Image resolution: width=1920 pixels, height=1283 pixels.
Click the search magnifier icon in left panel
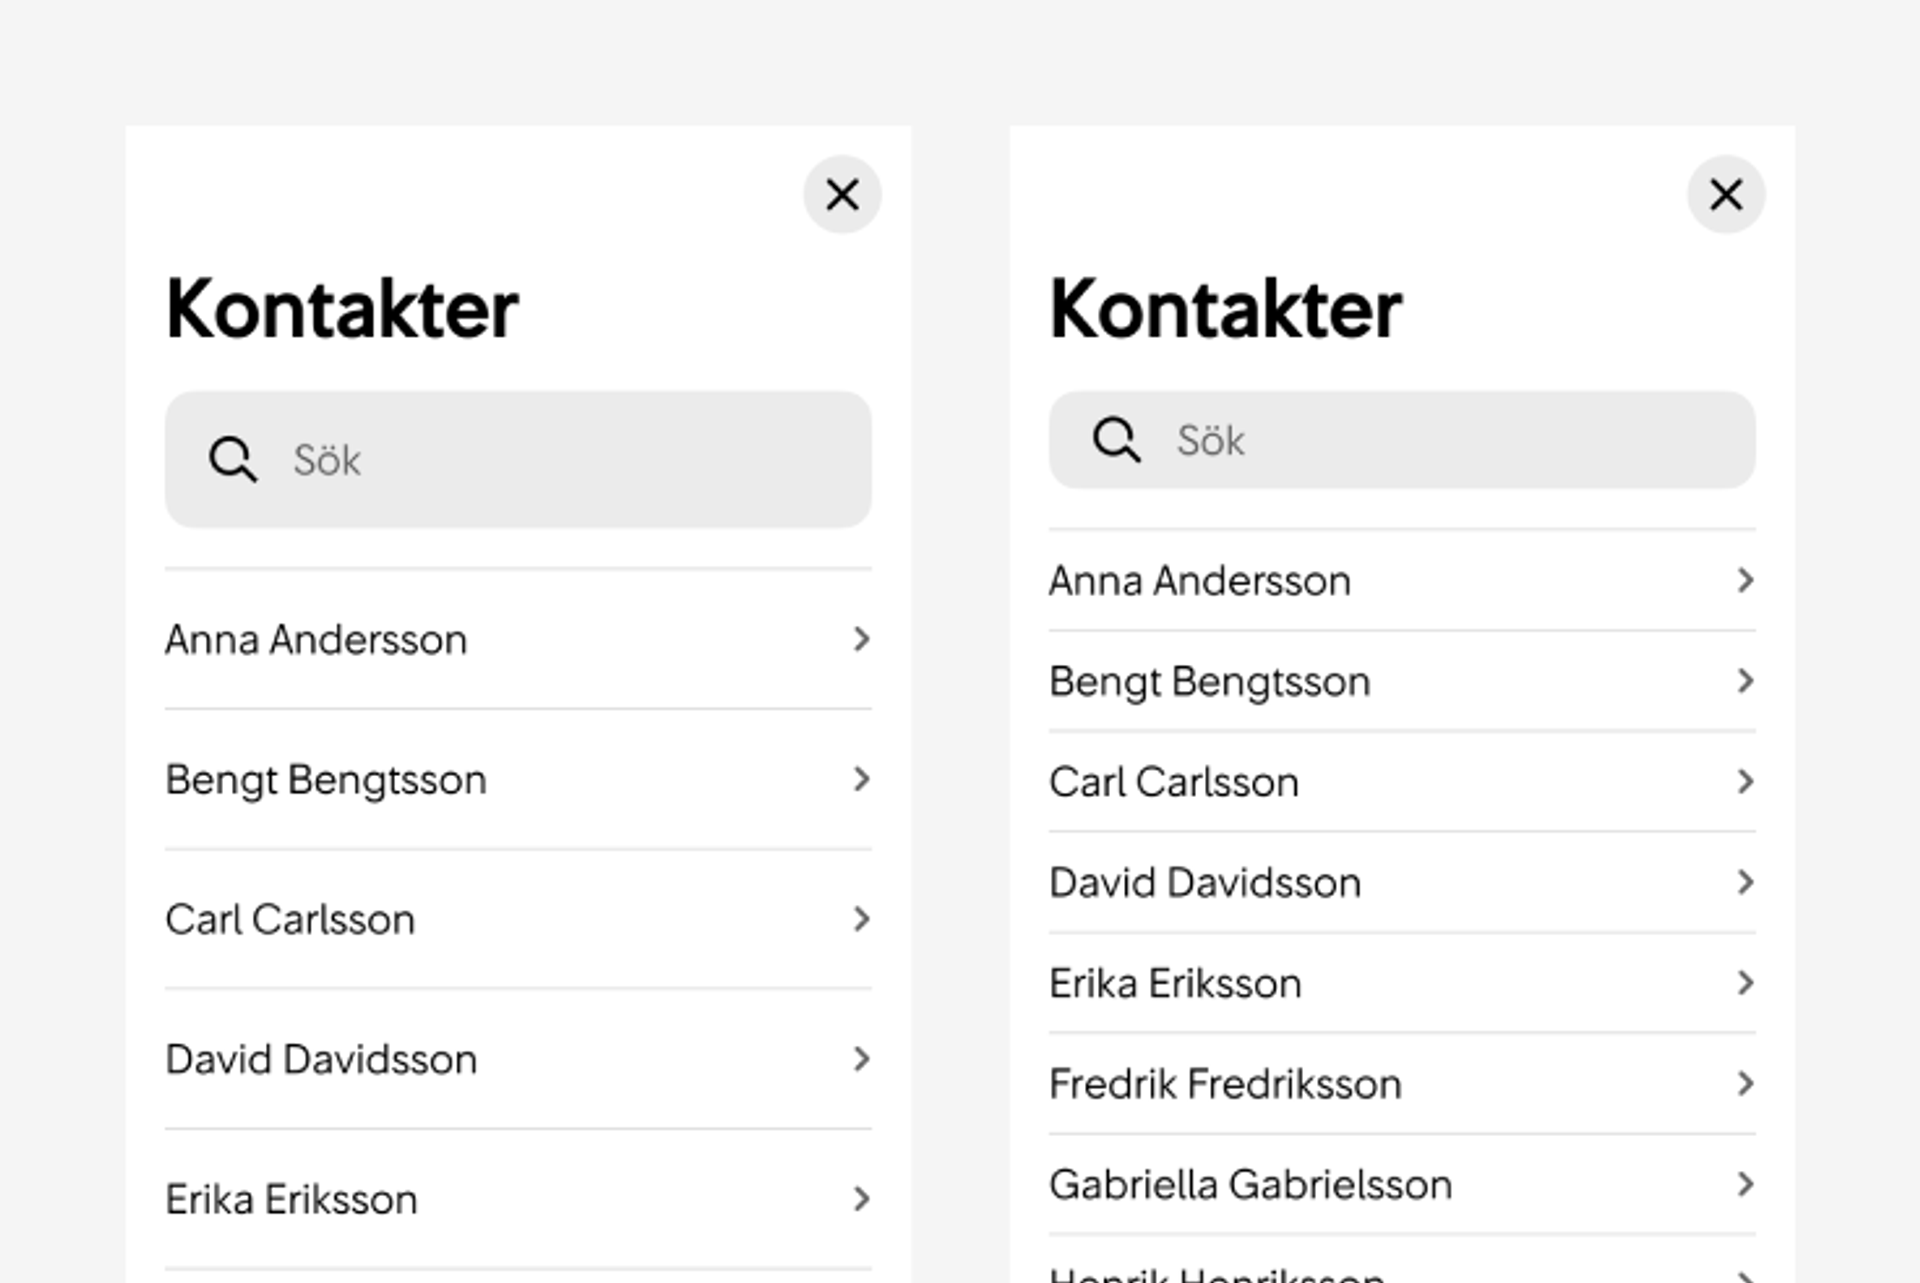tap(232, 460)
